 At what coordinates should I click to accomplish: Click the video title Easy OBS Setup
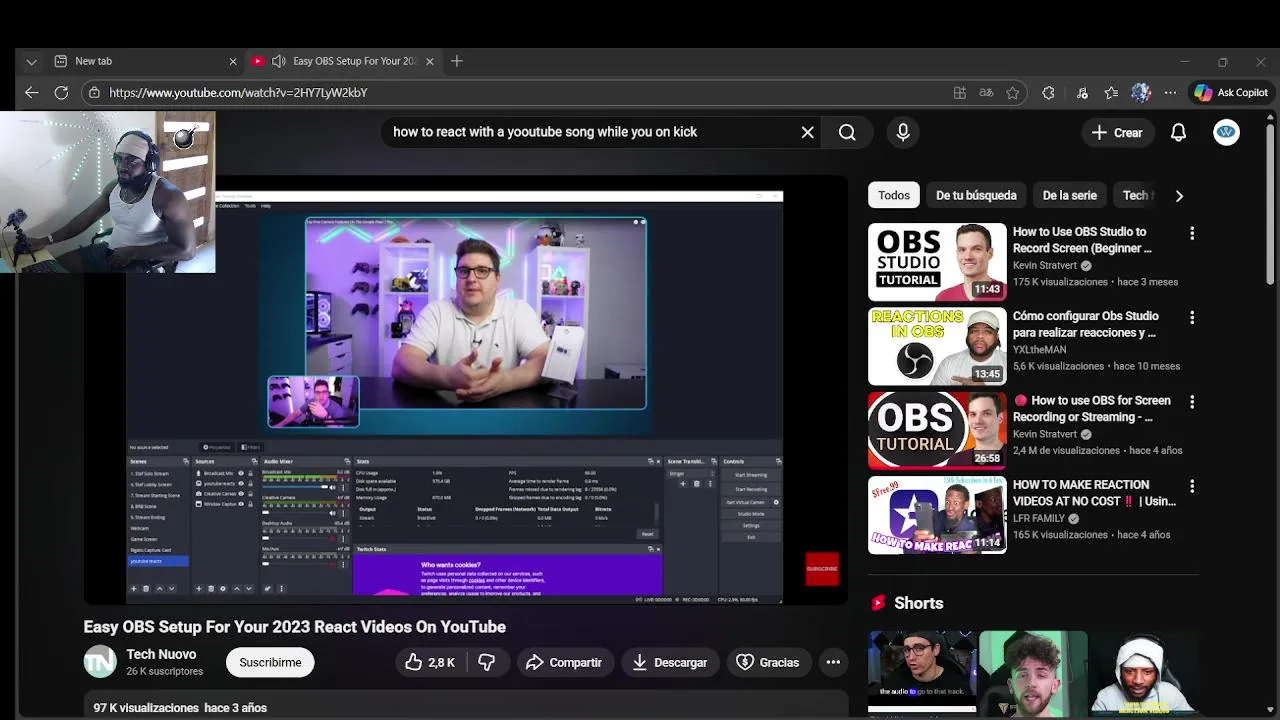tap(294, 627)
